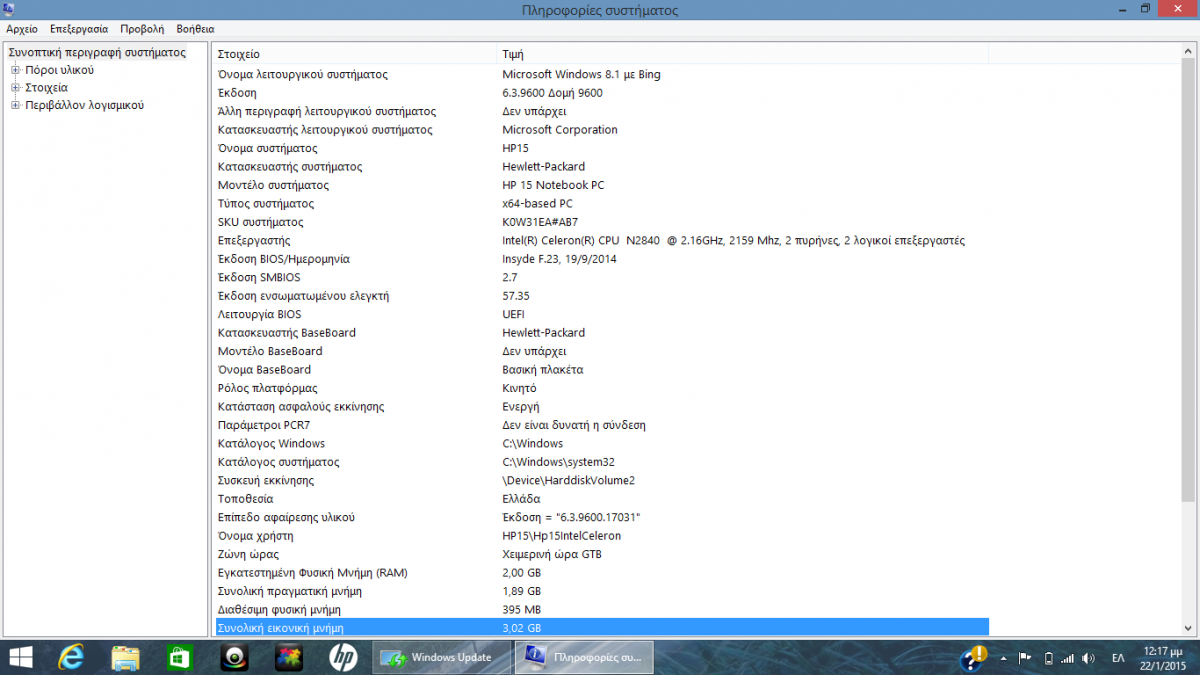Select the Κατασκευαστής λειτουργικού συστήματος row
Image resolution: width=1200 pixels, height=675 pixels.
tap(602, 130)
